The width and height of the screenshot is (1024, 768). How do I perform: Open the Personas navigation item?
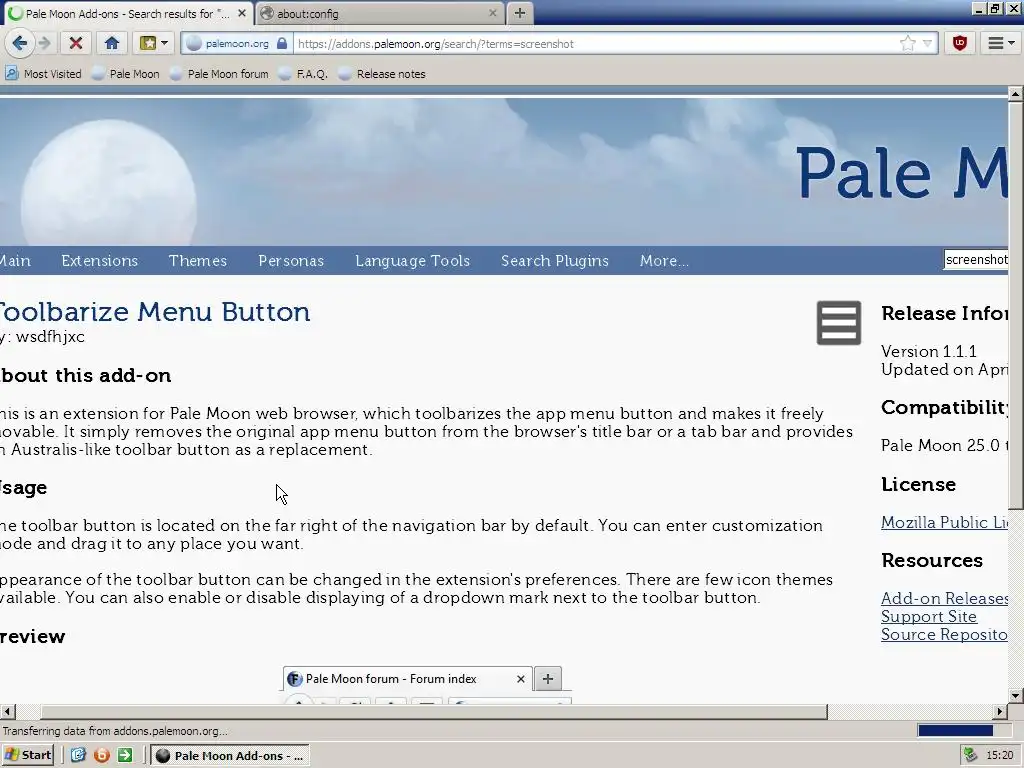(x=291, y=261)
